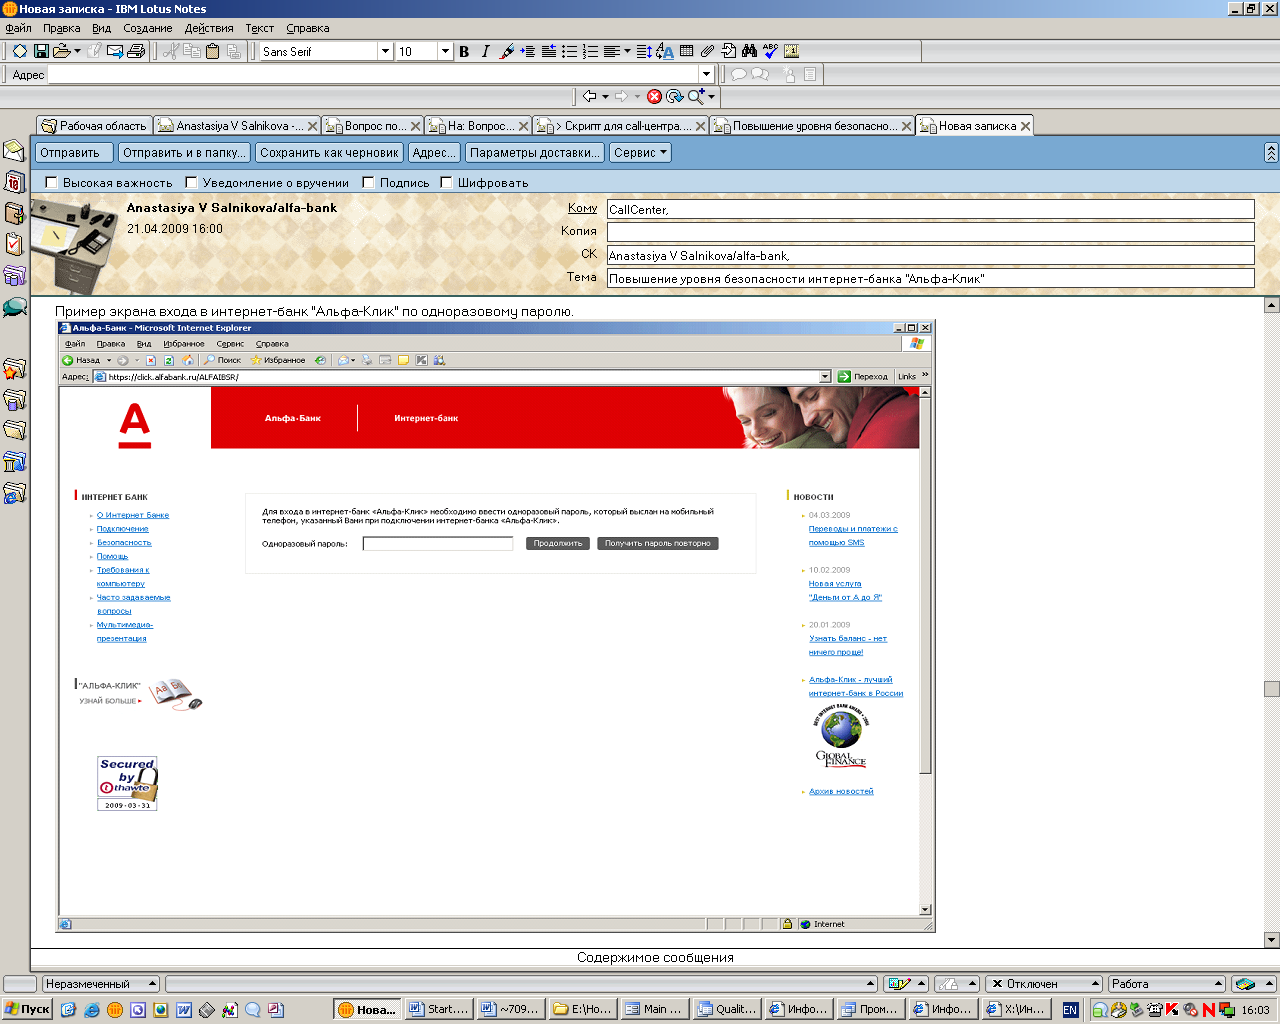The height and width of the screenshot is (1024, 1280).
Task: Click the EN language indicator in taskbar
Action: click(x=1070, y=1010)
